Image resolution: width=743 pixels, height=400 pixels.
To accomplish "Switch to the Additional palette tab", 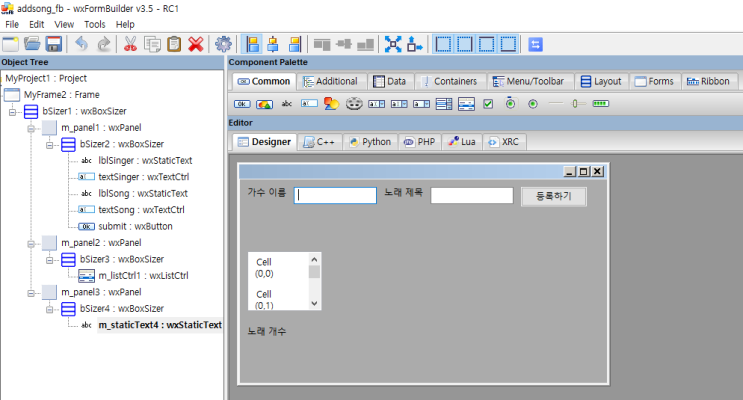I will pyautogui.click(x=331, y=82).
